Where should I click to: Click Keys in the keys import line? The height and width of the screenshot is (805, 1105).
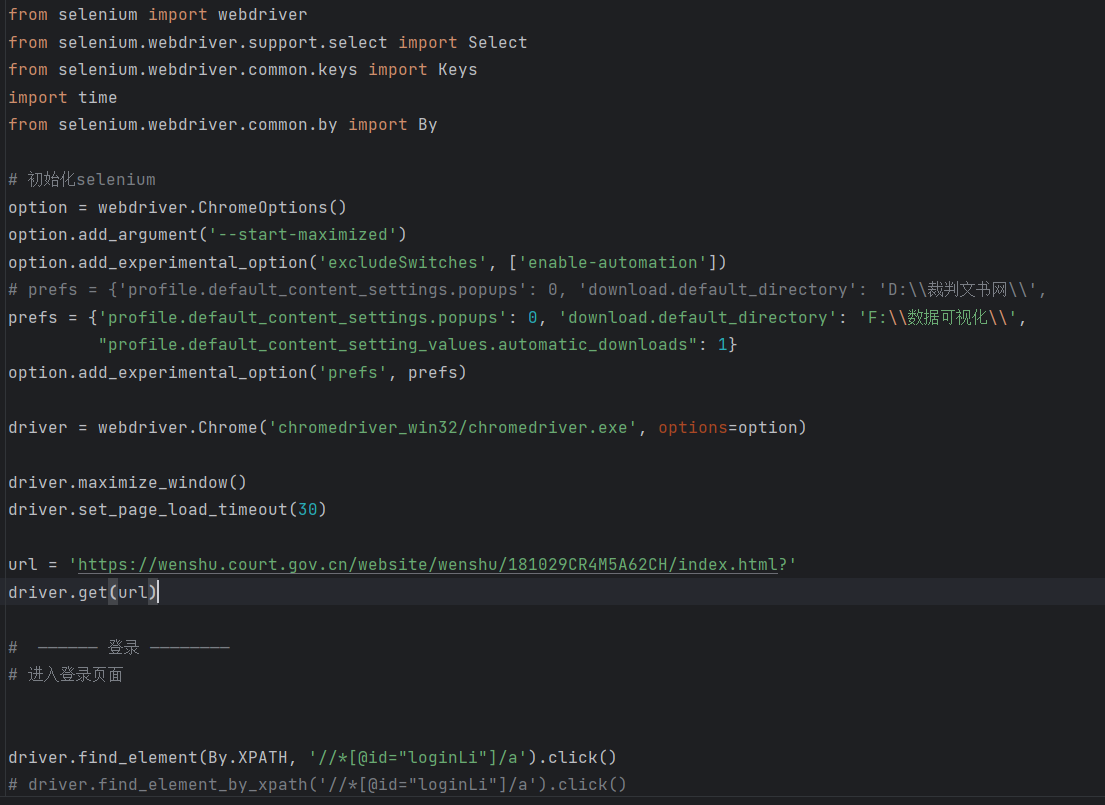point(457,69)
